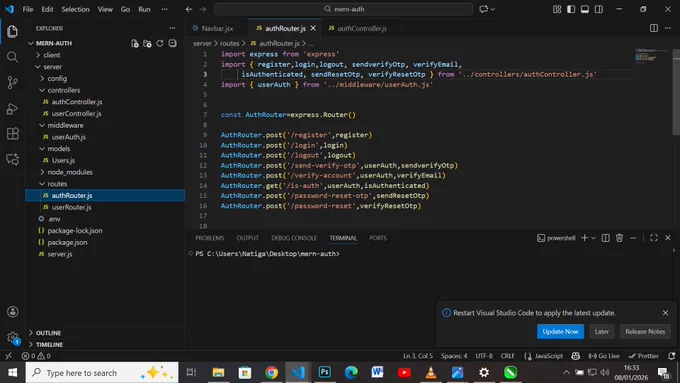Open the Release Notes button

point(645,331)
